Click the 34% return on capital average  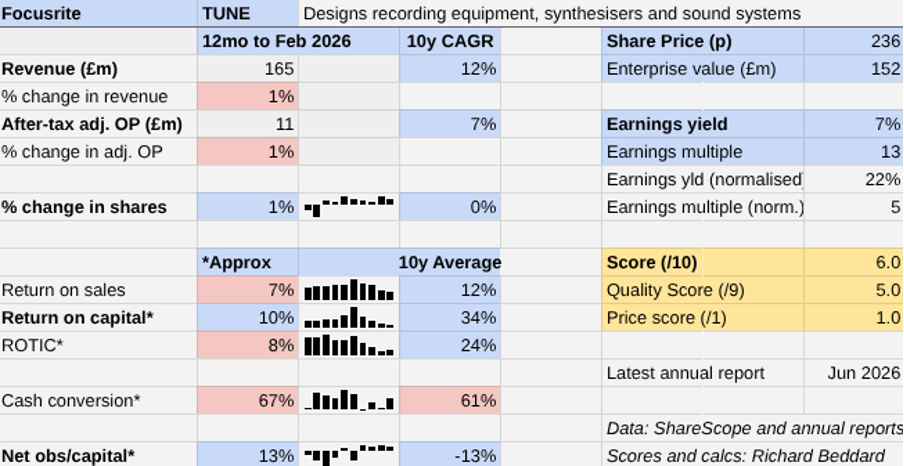450,318
